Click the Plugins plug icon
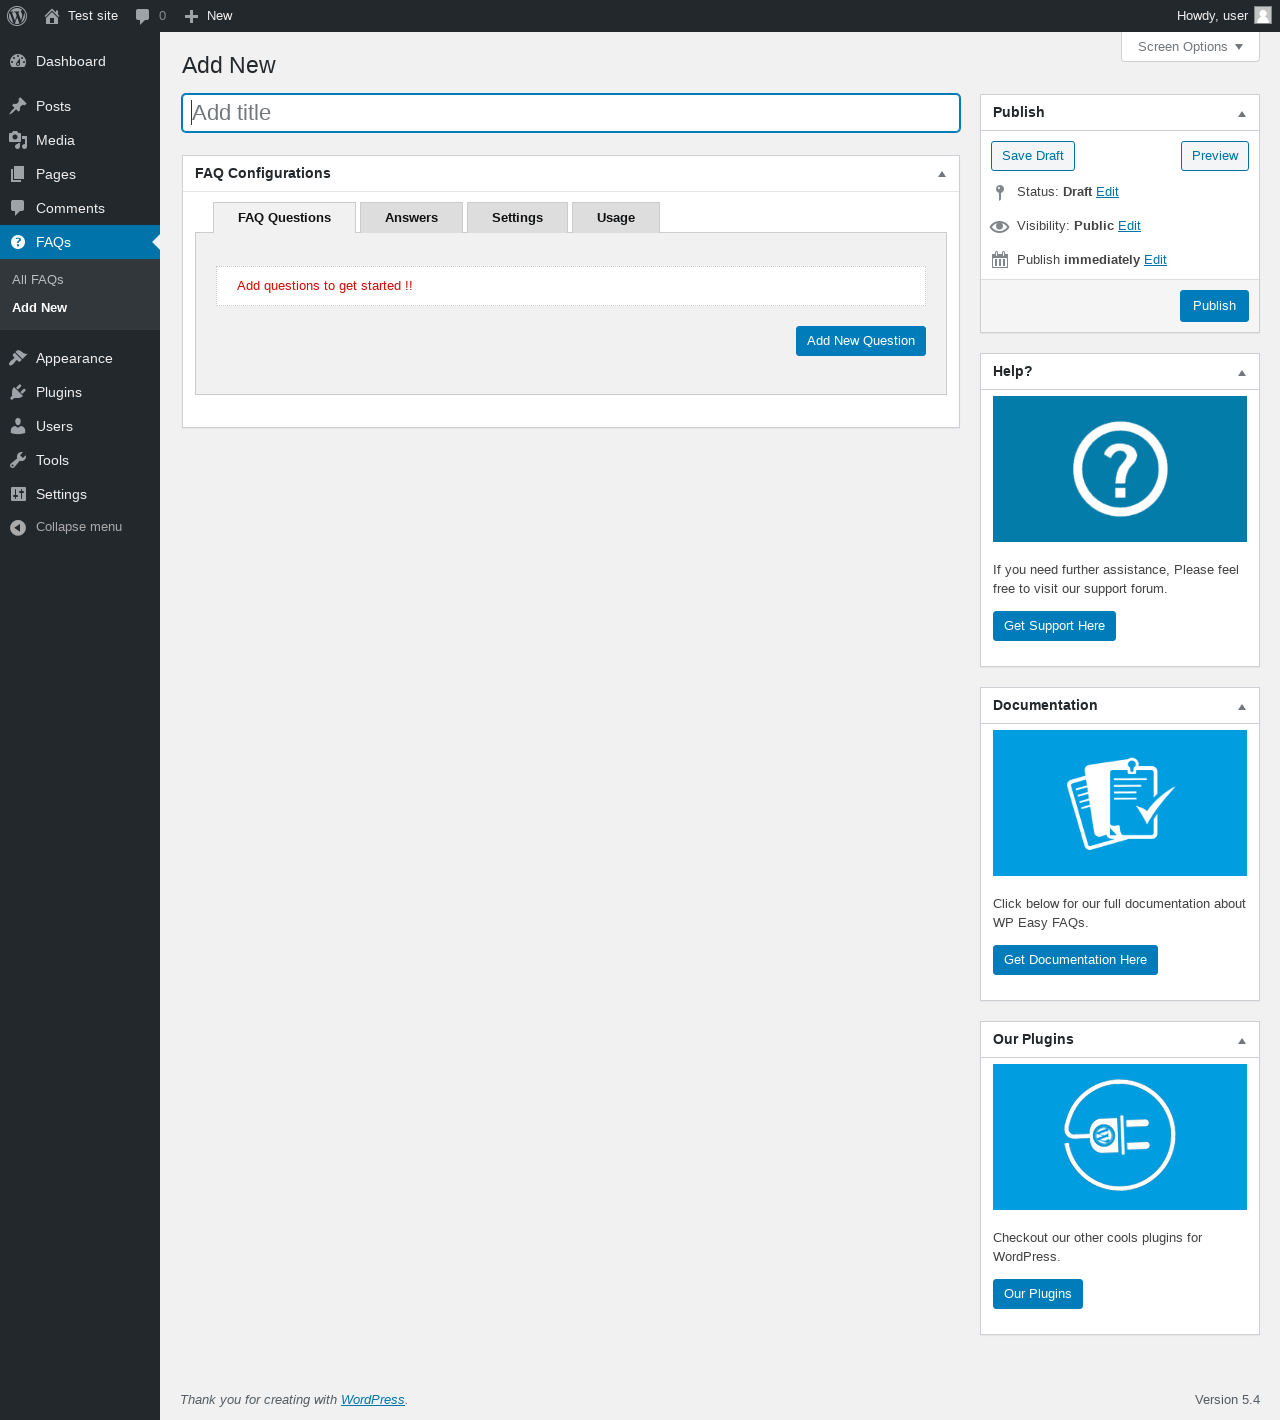The image size is (1280, 1420). 18,392
